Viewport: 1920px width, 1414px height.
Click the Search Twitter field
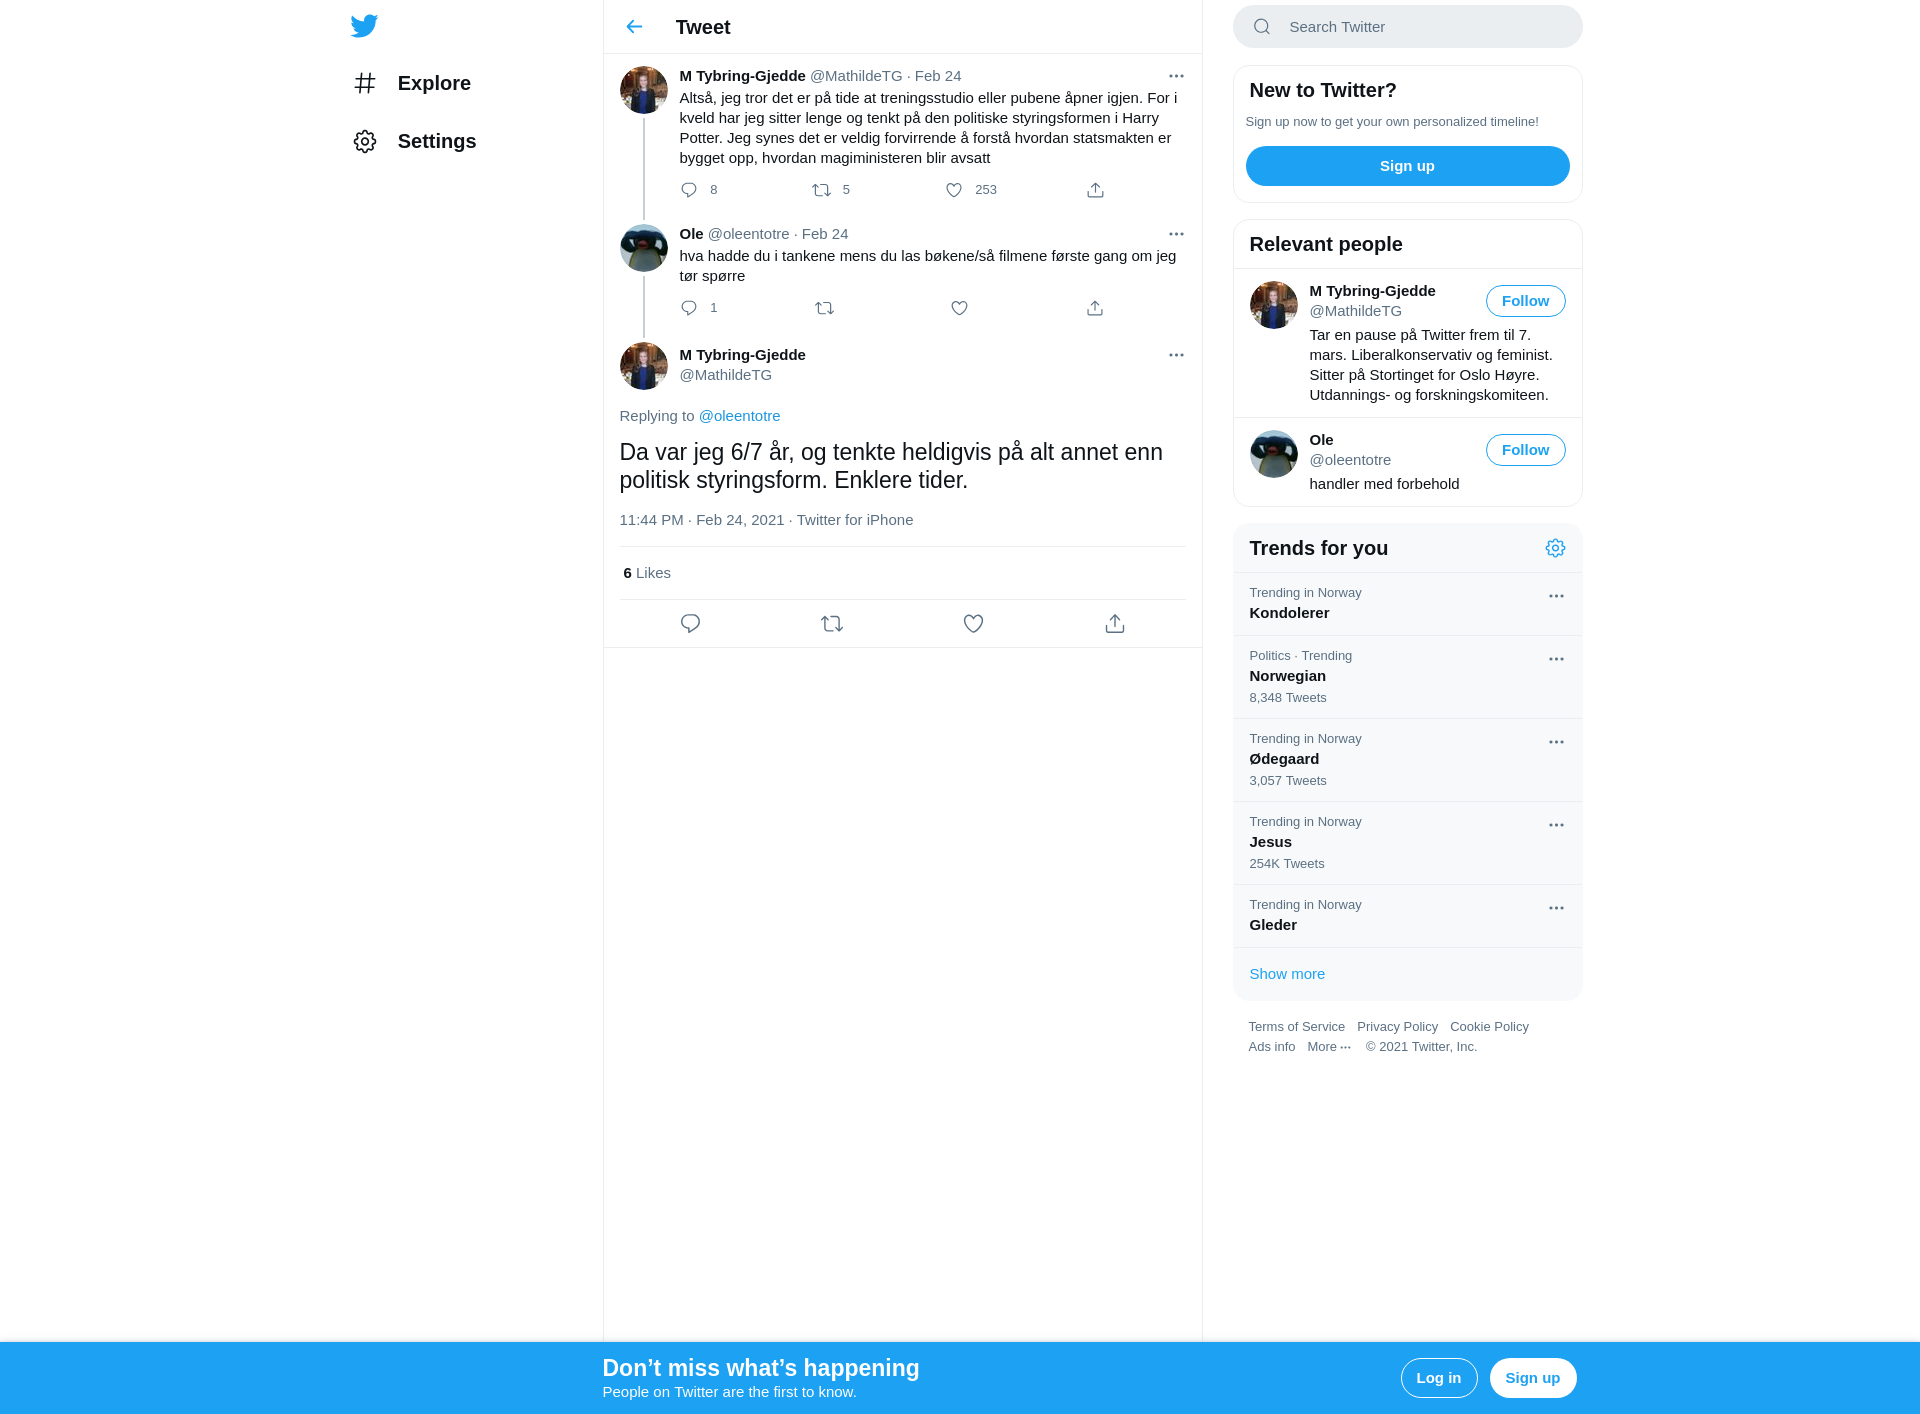1407,27
